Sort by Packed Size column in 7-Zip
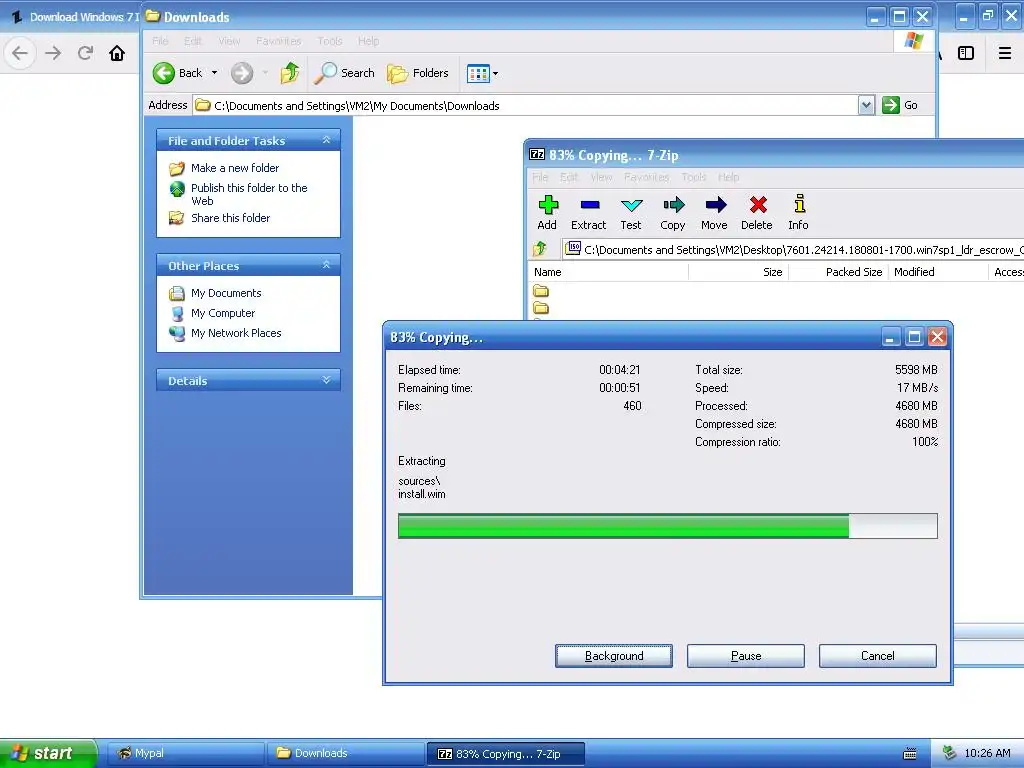1024x768 pixels. click(839, 272)
